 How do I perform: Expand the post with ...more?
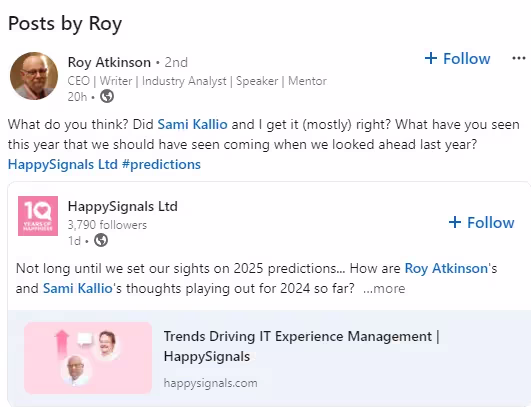pyautogui.click(x=384, y=288)
